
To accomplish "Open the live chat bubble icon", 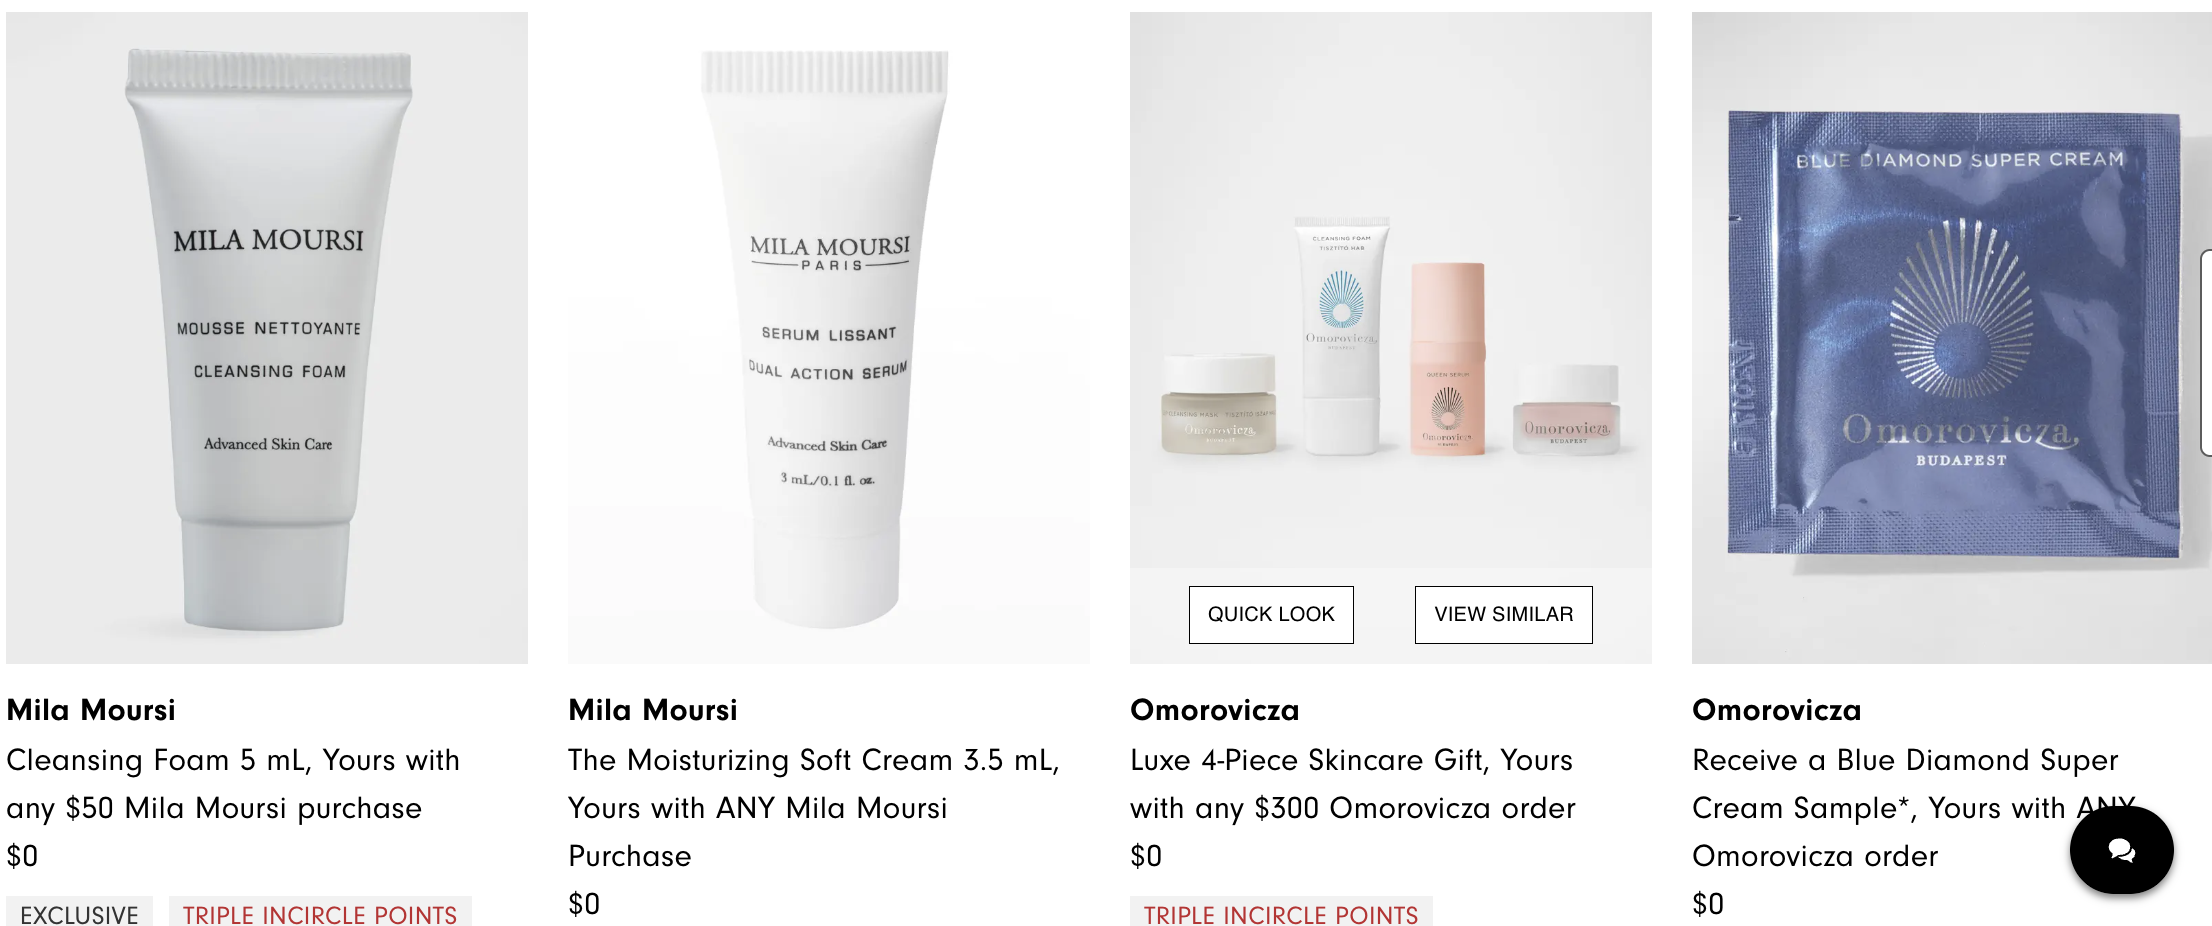I will (2121, 850).
